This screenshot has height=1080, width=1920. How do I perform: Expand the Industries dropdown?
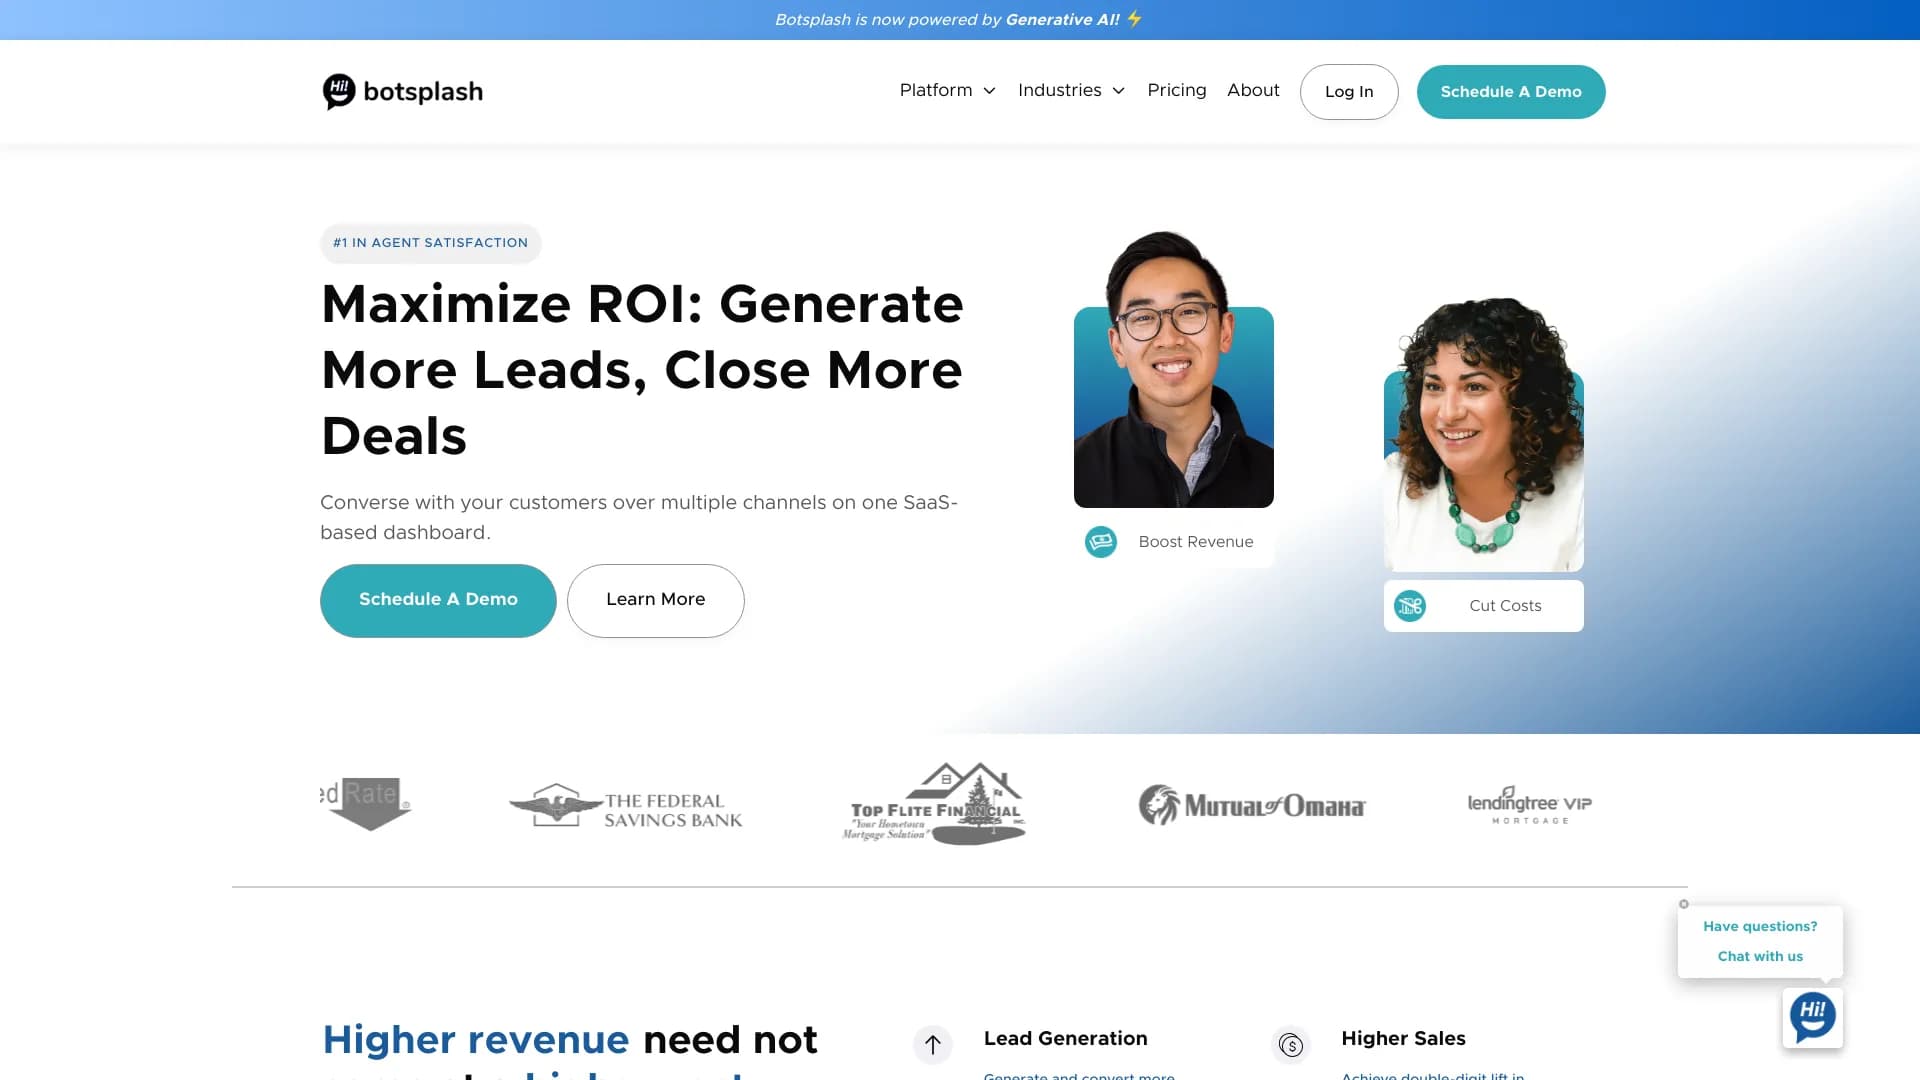click(x=1070, y=90)
